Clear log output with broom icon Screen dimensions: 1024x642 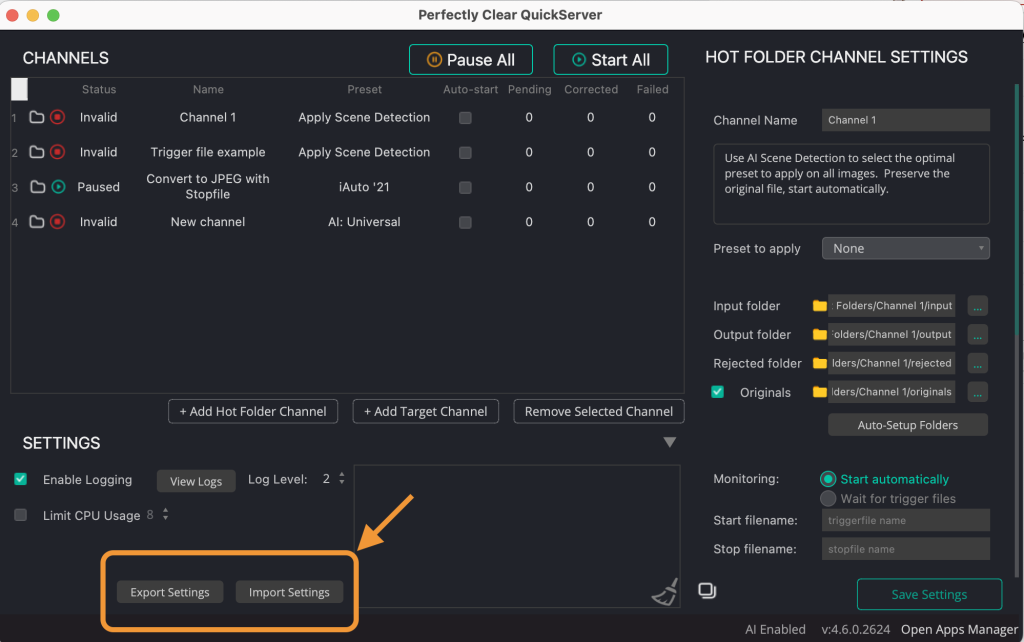[x=665, y=592]
